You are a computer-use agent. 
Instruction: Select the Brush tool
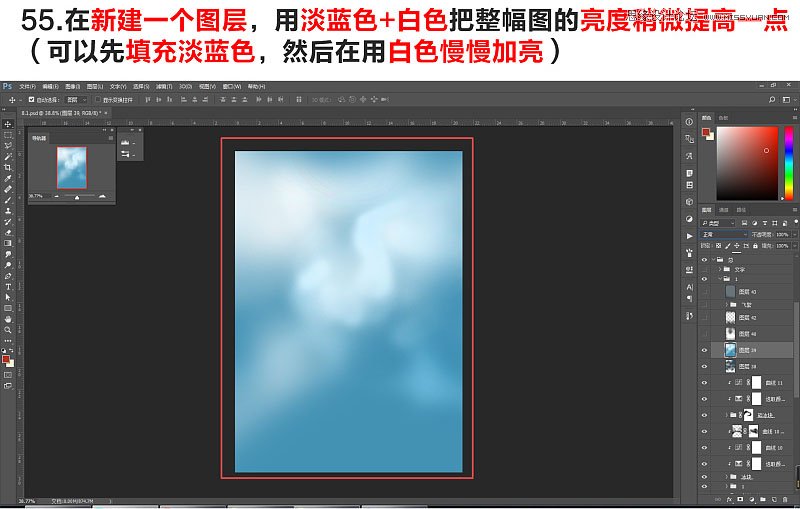(8, 200)
